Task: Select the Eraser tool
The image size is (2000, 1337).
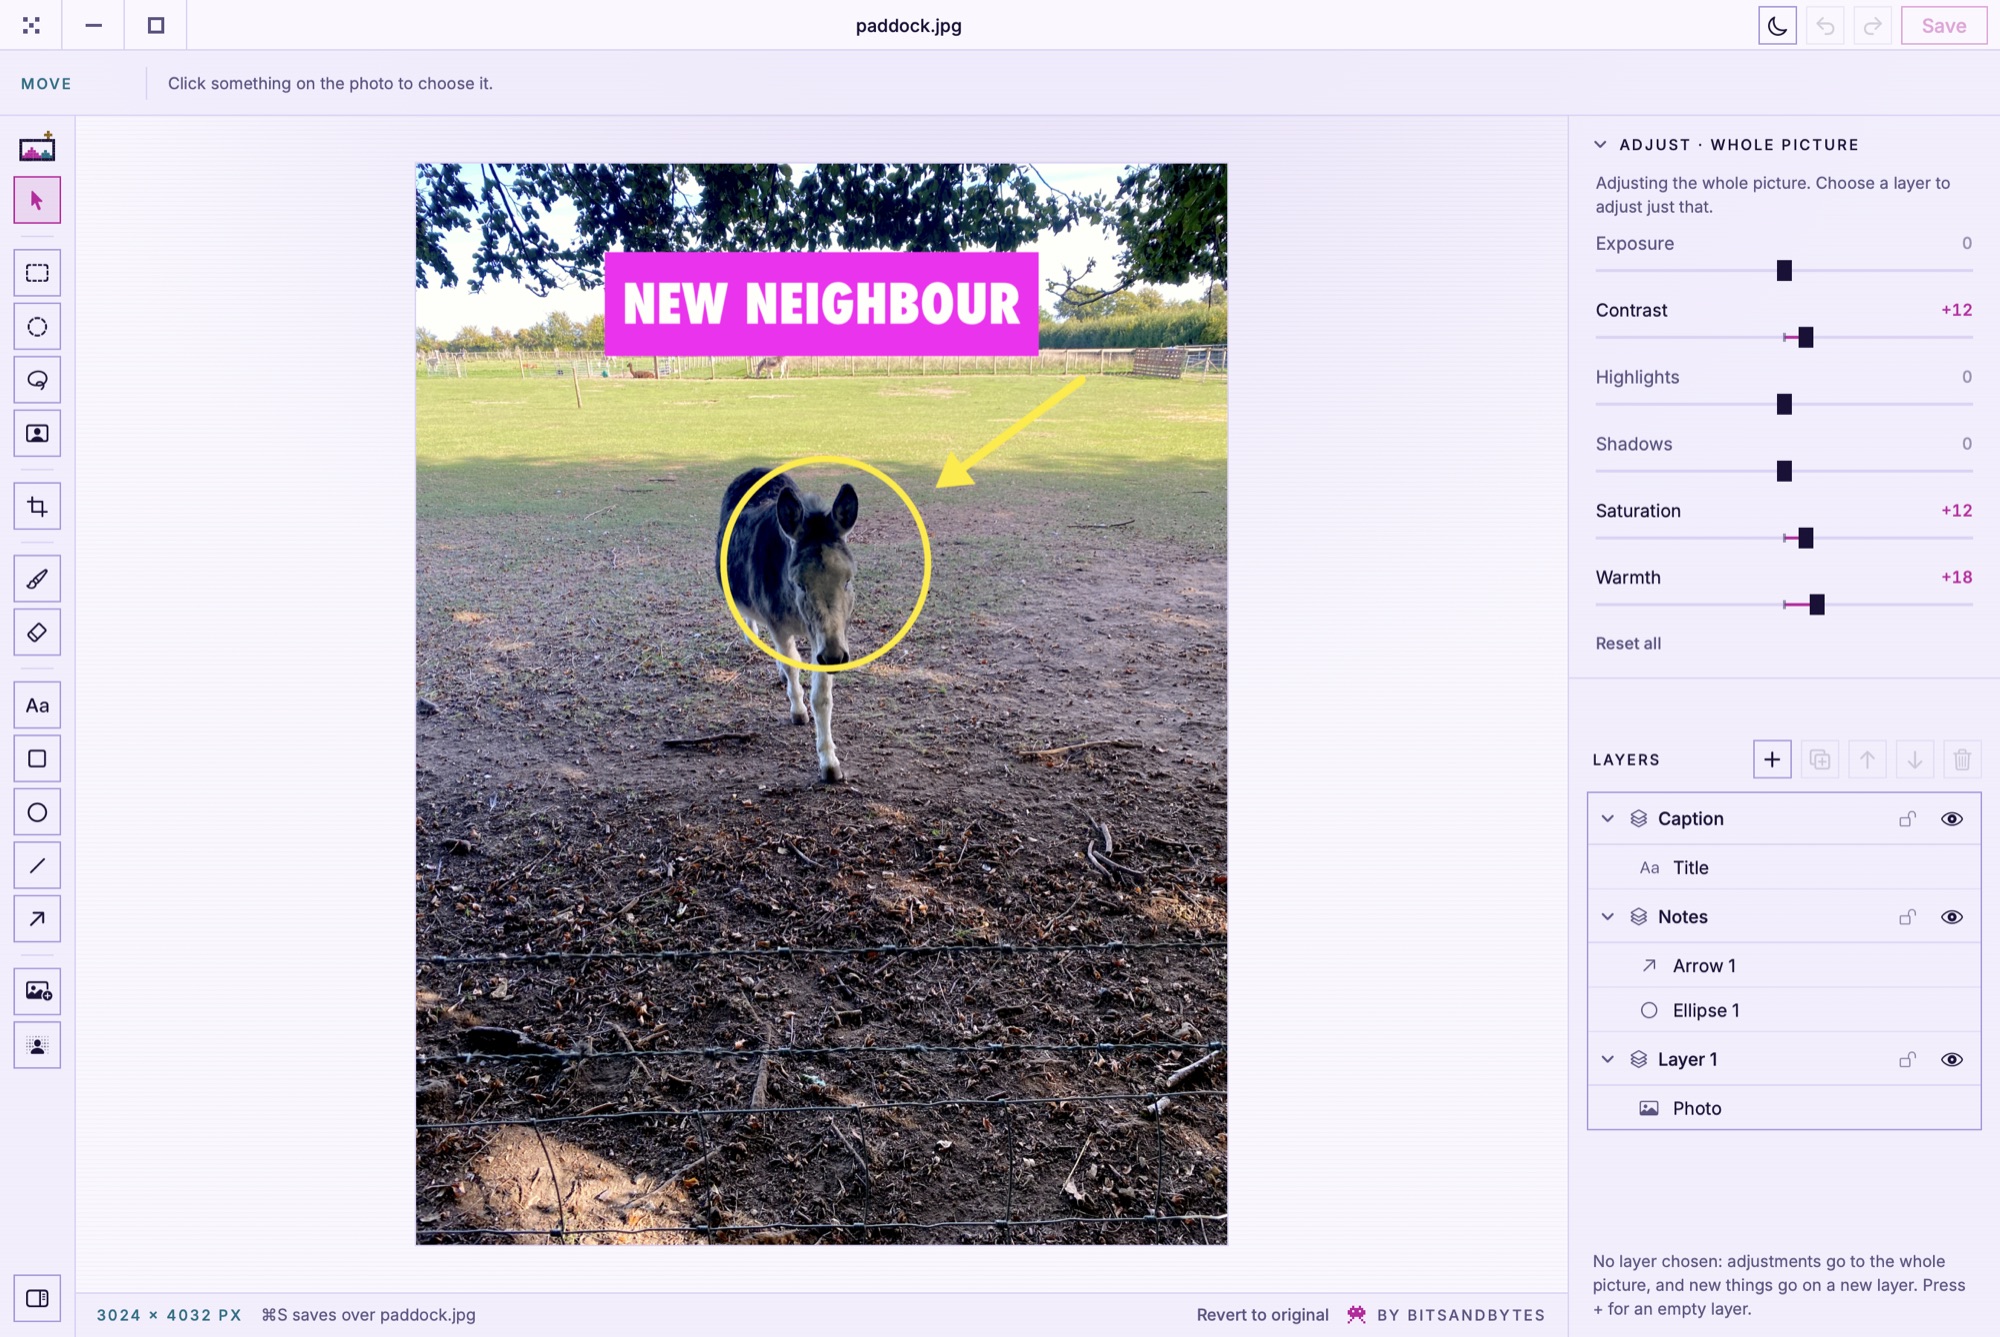Action: click(37, 632)
